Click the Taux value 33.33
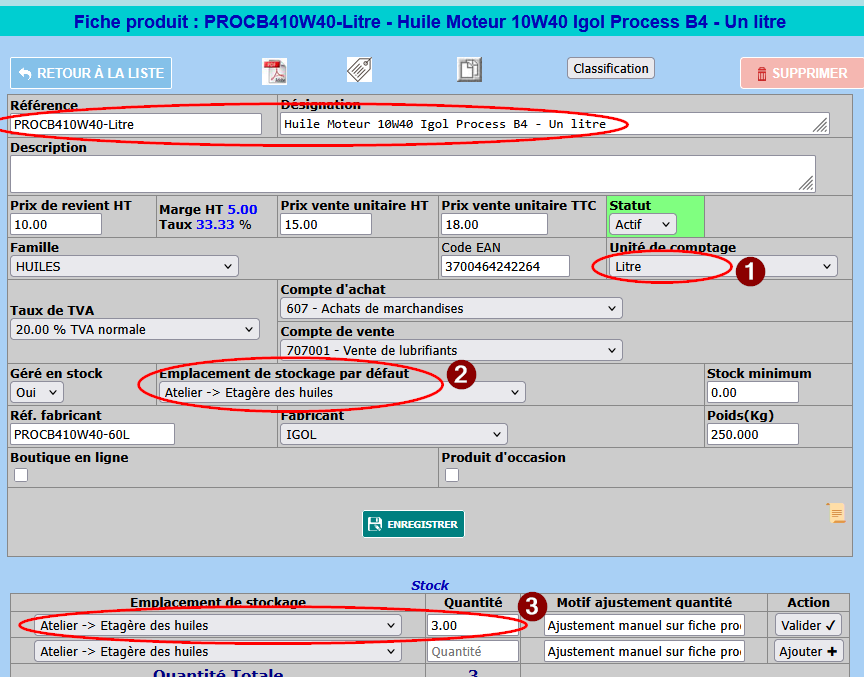The width and height of the screenshot is (864, 677). click(215, 224)
